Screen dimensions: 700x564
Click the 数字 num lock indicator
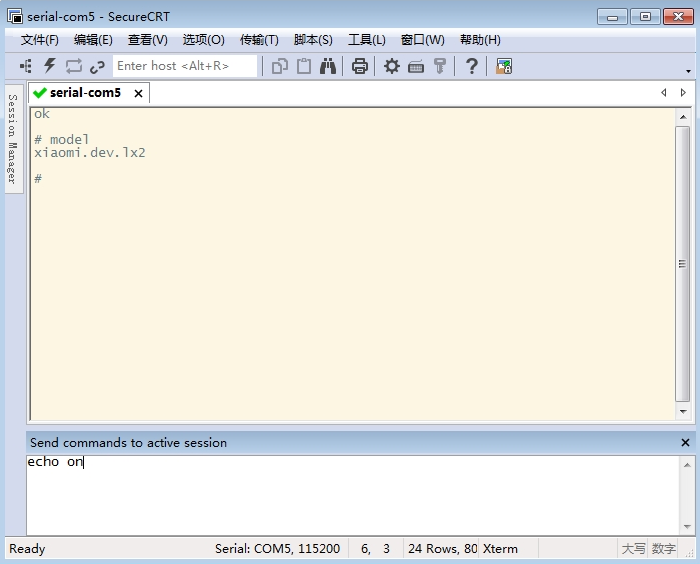tap(663, 548)
